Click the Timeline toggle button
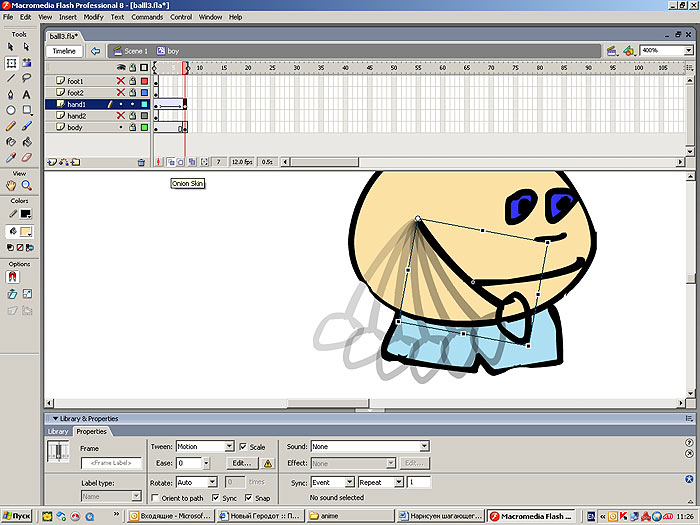 click(x=64, y=51)
